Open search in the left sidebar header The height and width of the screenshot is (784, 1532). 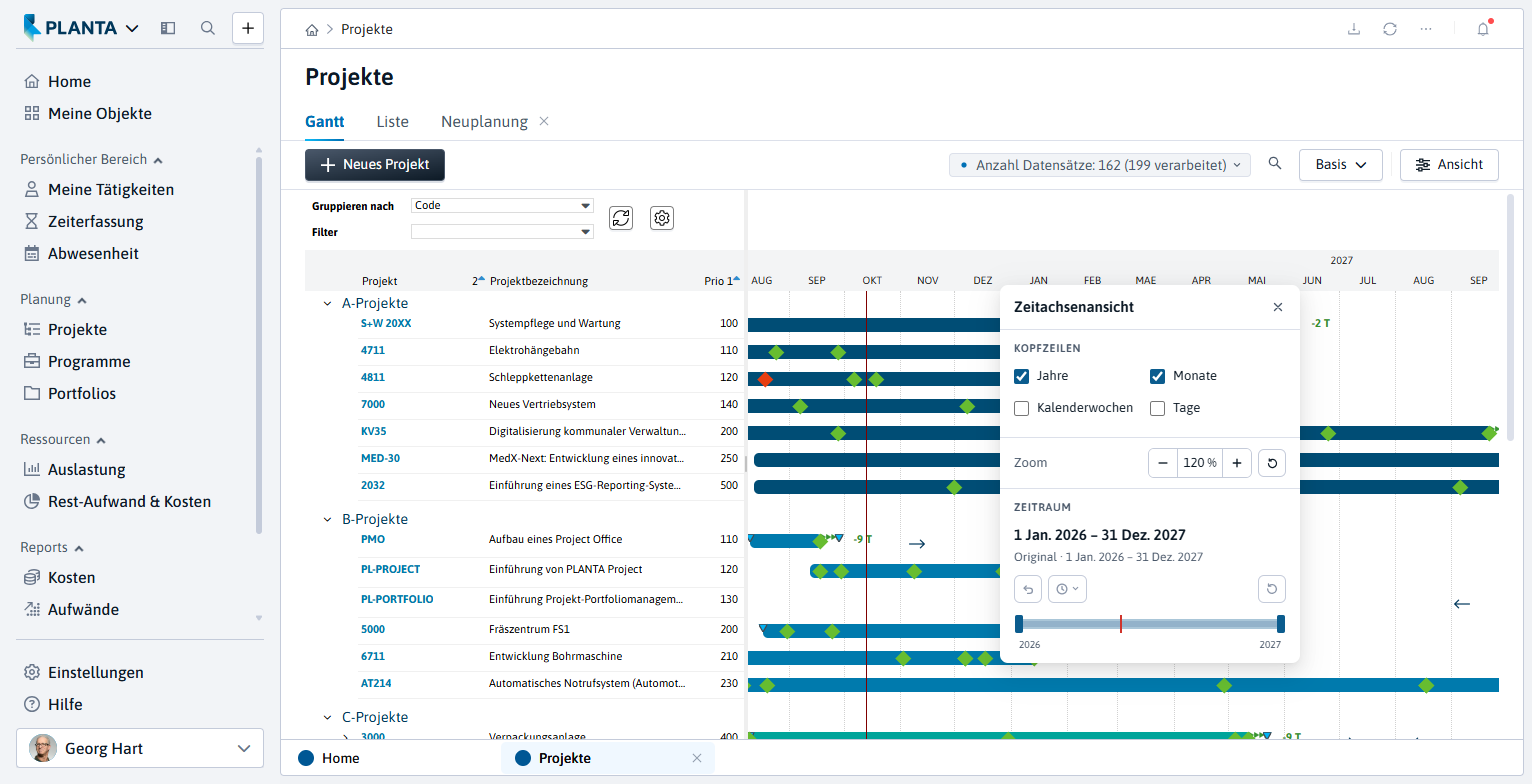tap(208, 28)
